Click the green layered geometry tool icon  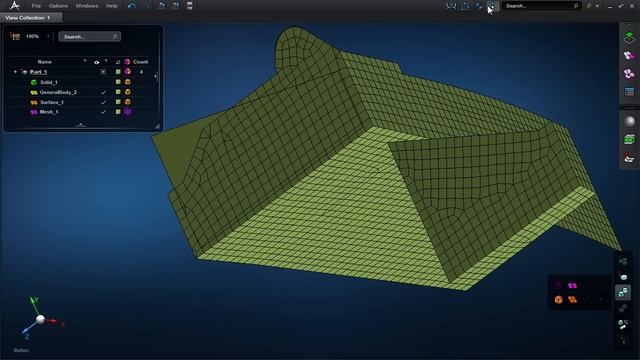pyautogui.click(x=629, y=37)
